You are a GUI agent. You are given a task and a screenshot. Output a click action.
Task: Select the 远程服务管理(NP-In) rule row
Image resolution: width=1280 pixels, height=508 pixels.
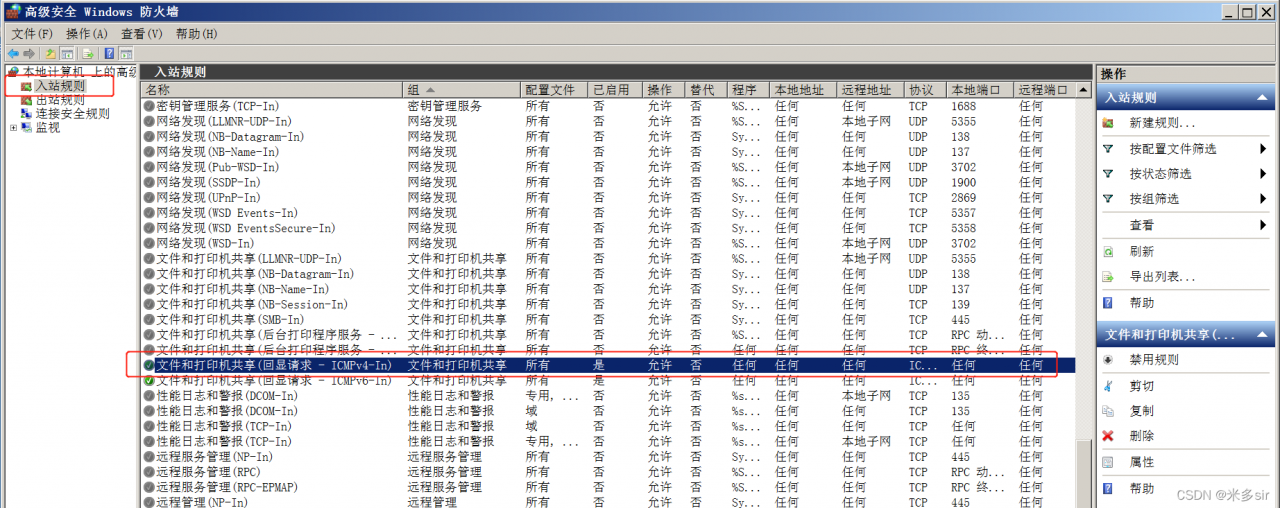[608, 457]
